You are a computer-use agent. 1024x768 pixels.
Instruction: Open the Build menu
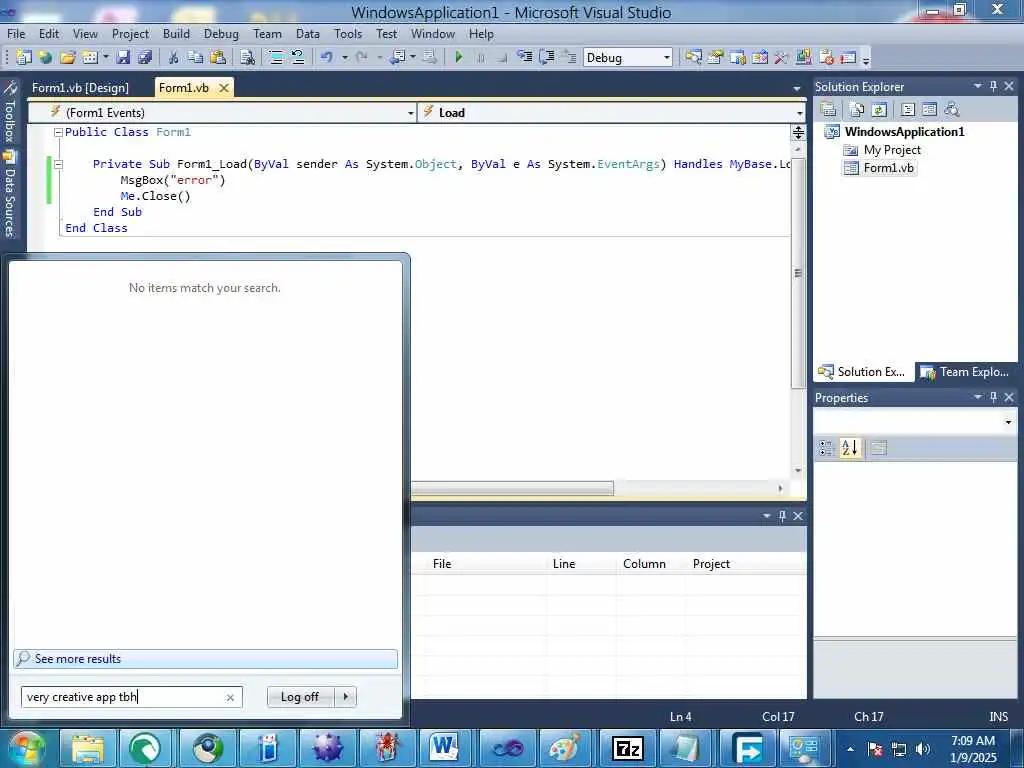coord(176,34)
